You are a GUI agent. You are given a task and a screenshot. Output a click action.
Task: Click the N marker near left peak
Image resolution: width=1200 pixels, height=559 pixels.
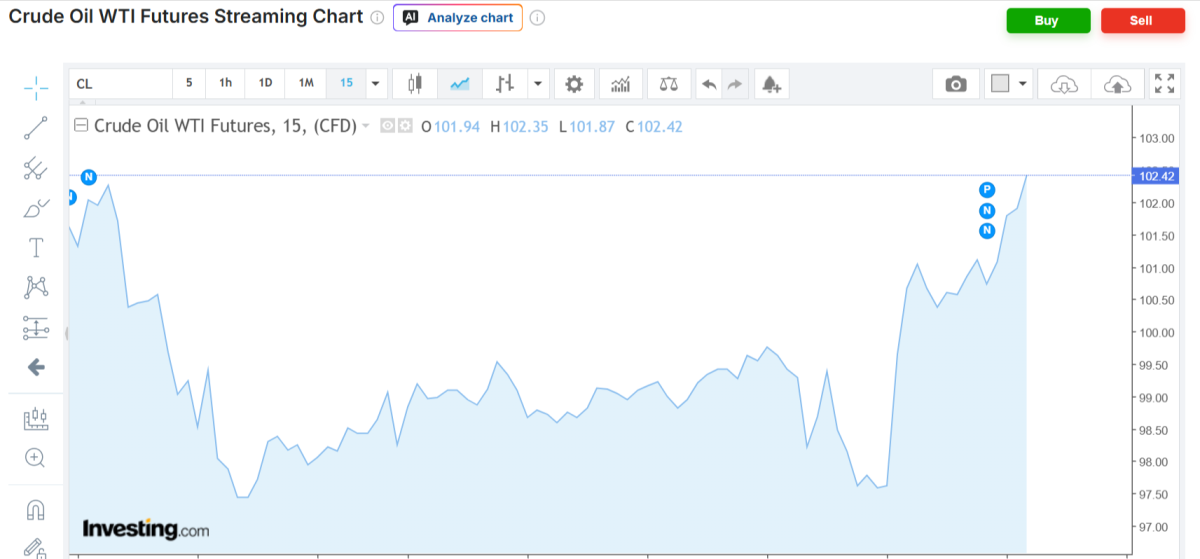click(88, 177)
